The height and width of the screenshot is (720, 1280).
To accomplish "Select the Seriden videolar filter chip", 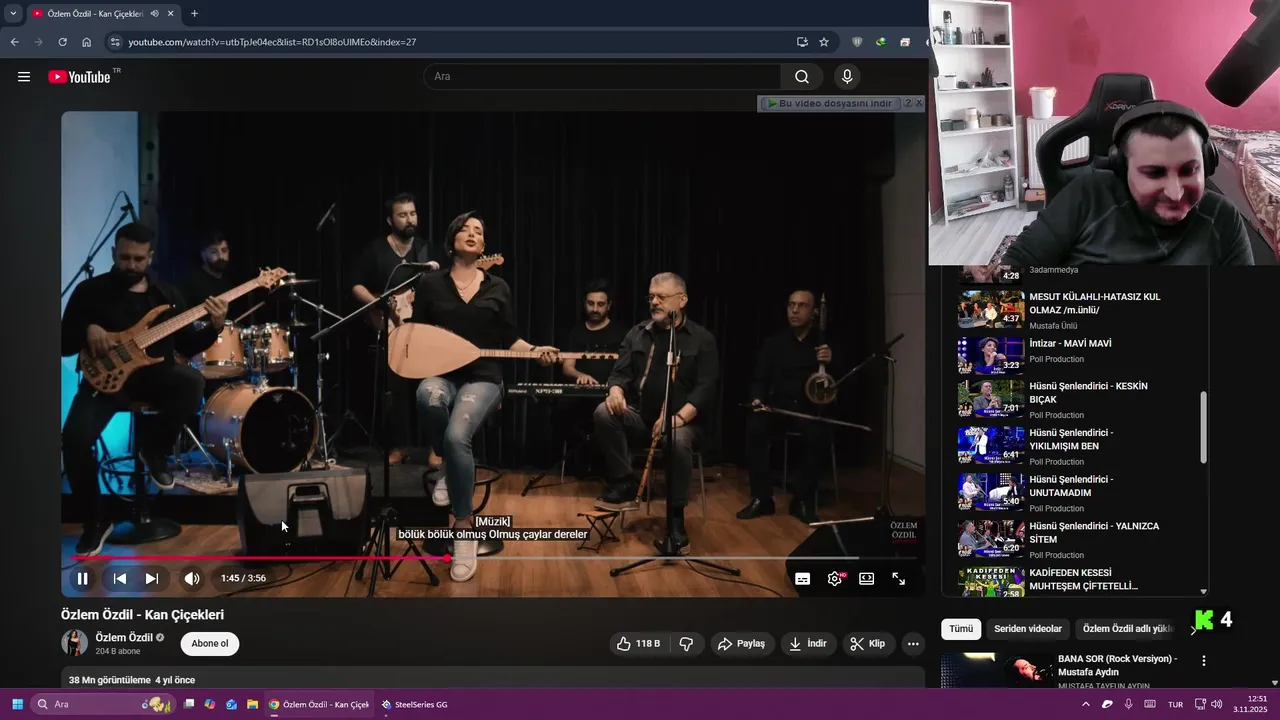I will [x=1028, y=629].
